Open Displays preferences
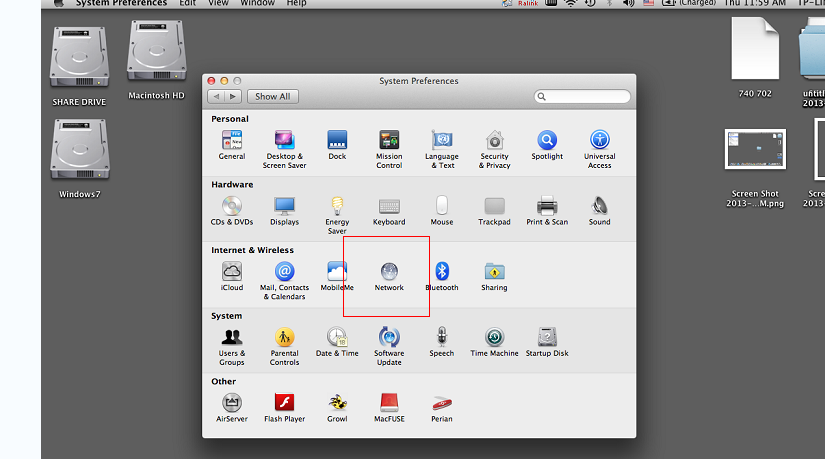The image size is (825, 459). 284,211
